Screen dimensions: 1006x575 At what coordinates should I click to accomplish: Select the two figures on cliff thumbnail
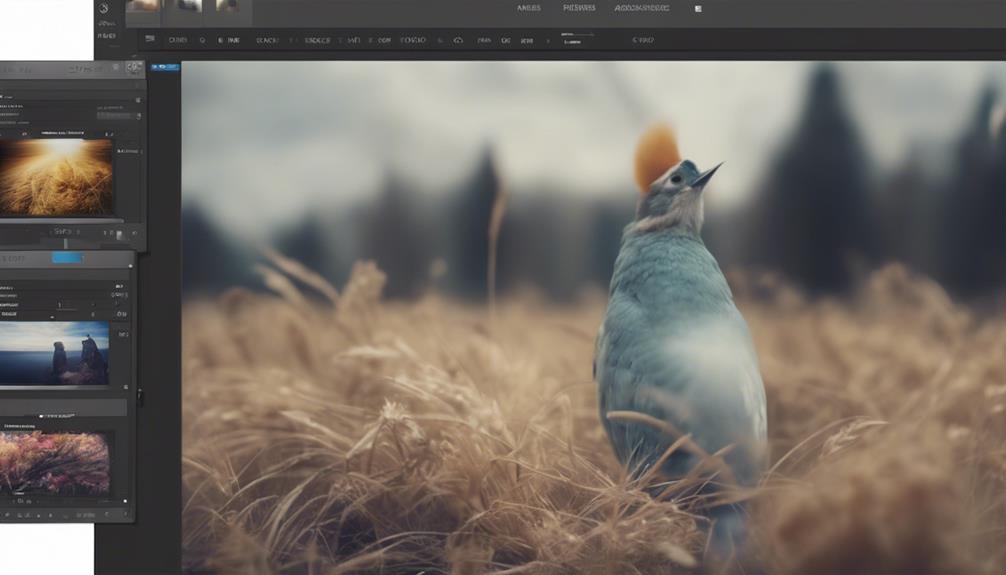point(55,354)
